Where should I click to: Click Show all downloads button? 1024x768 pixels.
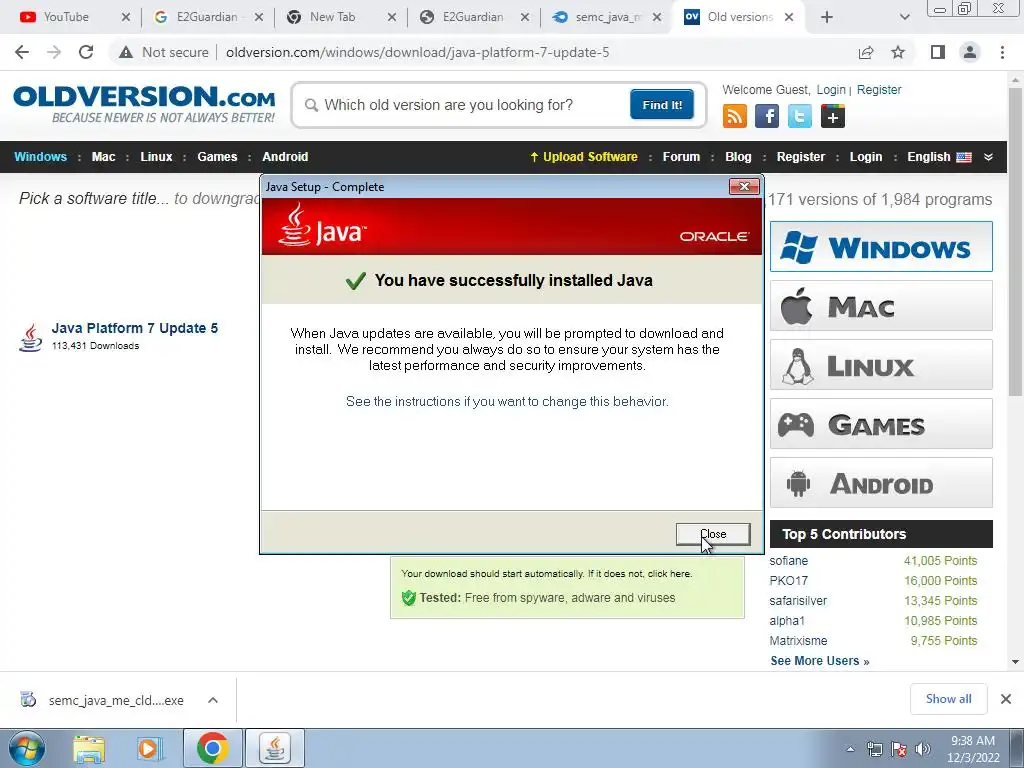click(948, 699)
